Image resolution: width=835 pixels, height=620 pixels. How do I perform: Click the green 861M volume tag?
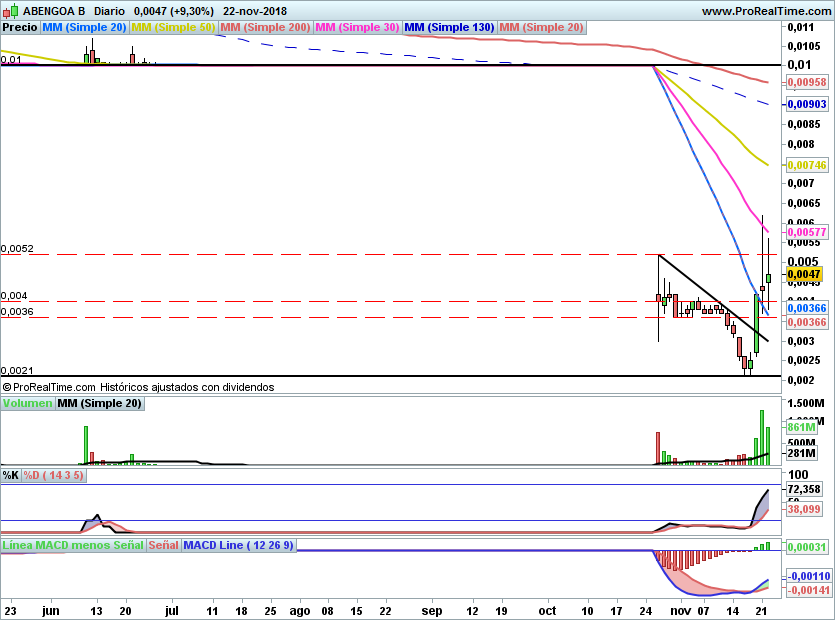802,427
